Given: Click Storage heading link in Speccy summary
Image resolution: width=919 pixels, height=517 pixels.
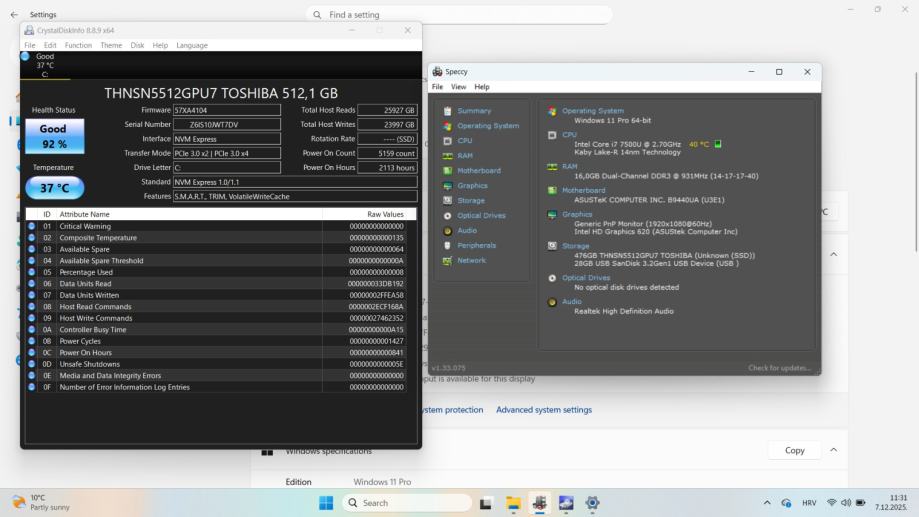Looking at the screenshot, I should (x=576, y=246).
